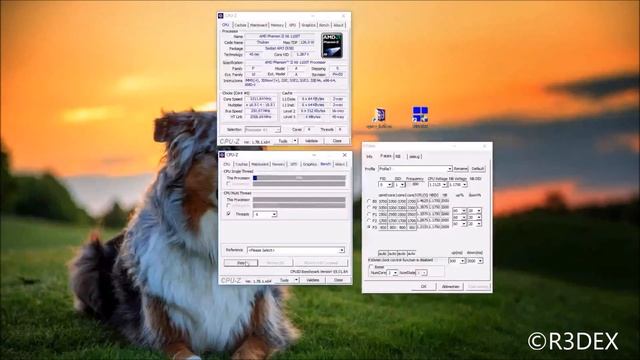Click Single Thread This Processor progress bar
Viewport: 640px width, 360px height.
[x=299, y=178]
